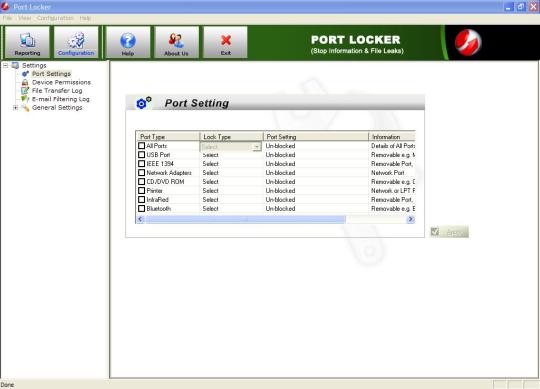
Task: Minimize the Port Locker window
Action: coord(509,7)
